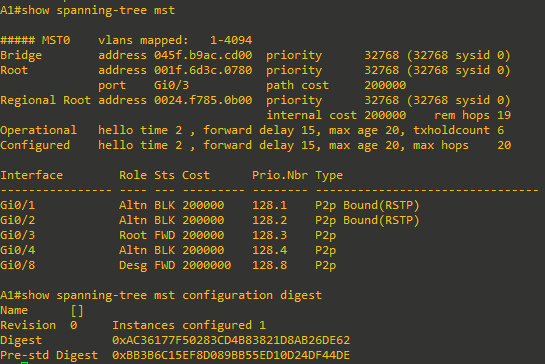Viewport: 545px width, 364px height.
Task: Select the Pre-std Digest value 0xBB3B6C15...
Action: click(231, 355)
